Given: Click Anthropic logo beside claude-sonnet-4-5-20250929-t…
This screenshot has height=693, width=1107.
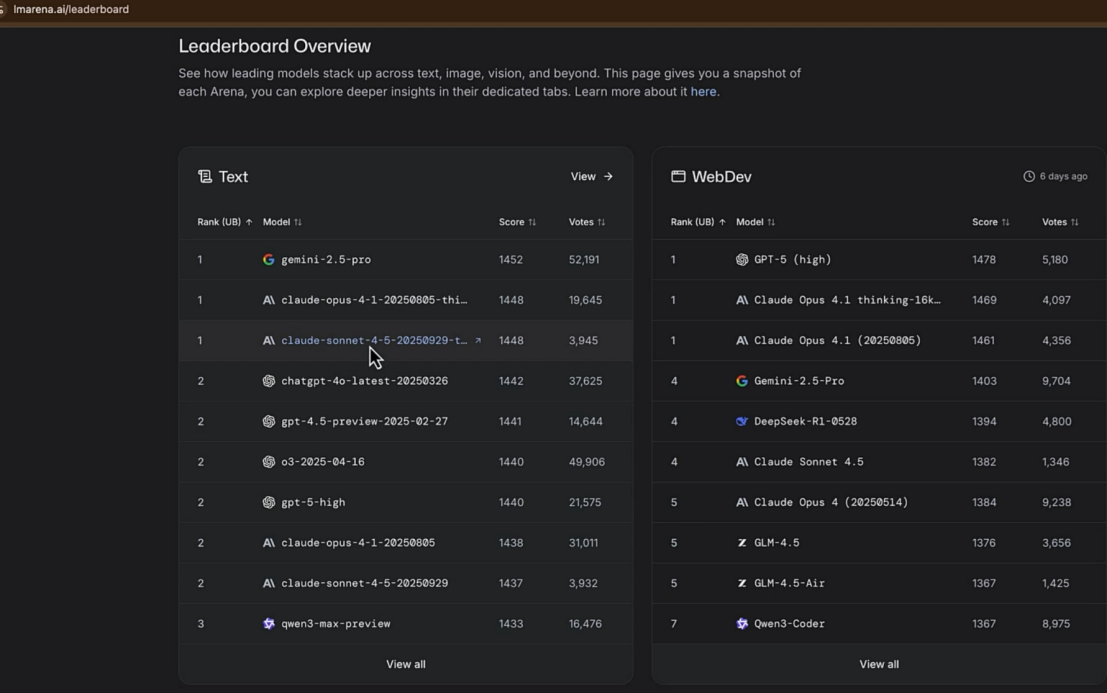Looking at the screenshot, I should [268, 340].
